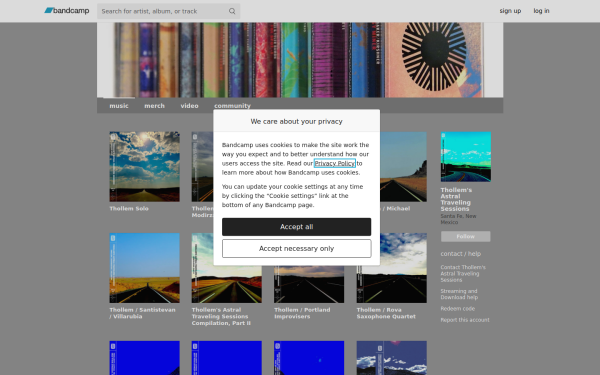Click the Follow button

point(465,236)
